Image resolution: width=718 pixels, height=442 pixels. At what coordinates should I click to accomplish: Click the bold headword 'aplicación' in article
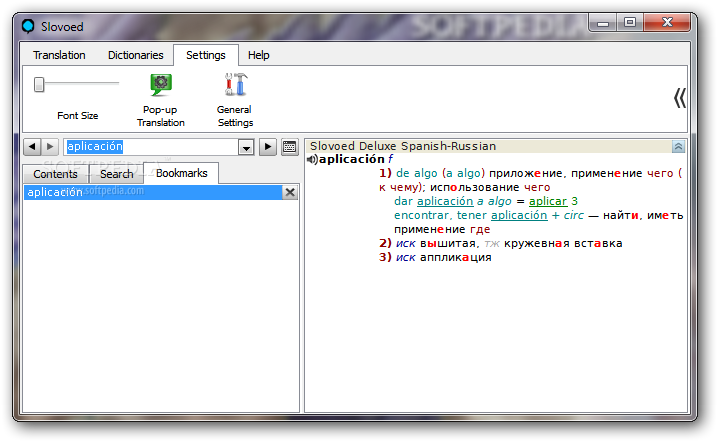coord(352,159)
